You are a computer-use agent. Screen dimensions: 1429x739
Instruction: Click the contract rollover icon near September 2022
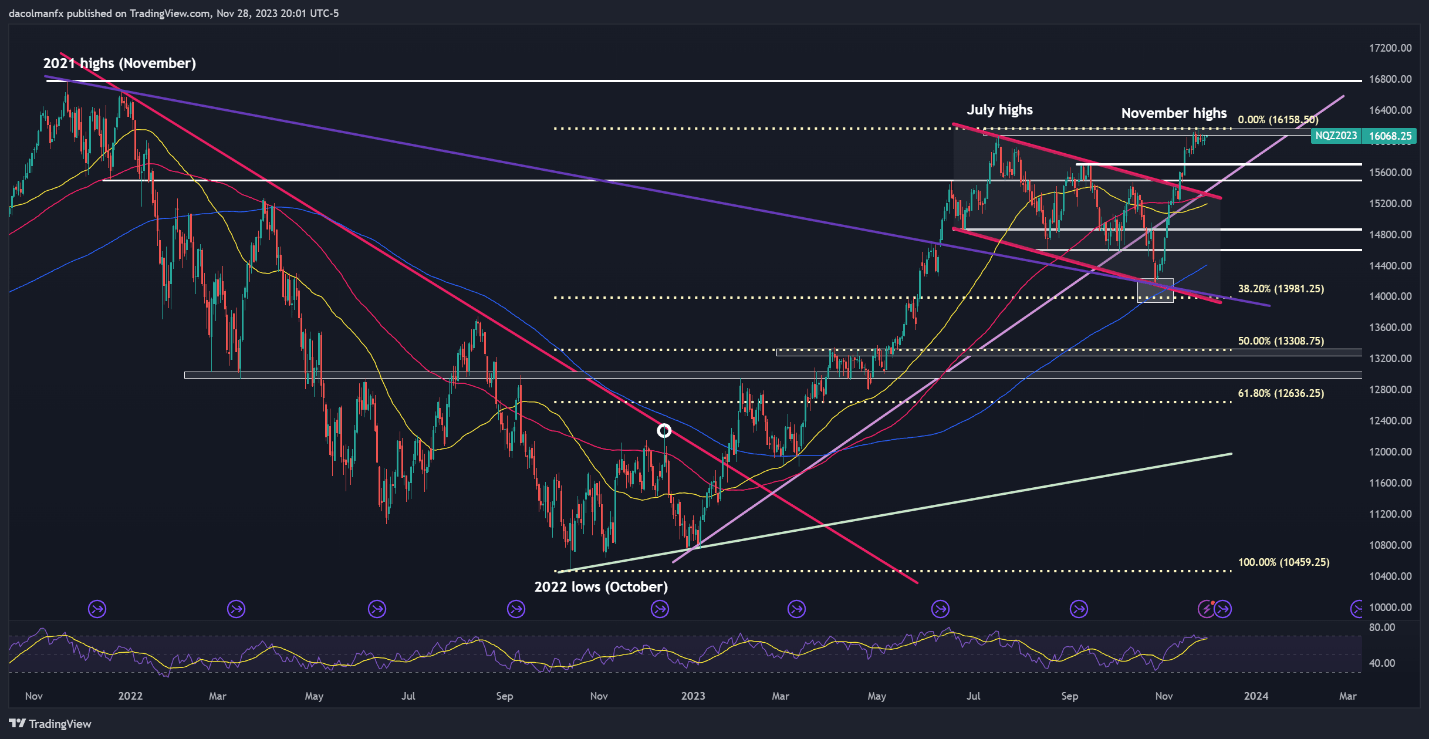coord(516,607)
